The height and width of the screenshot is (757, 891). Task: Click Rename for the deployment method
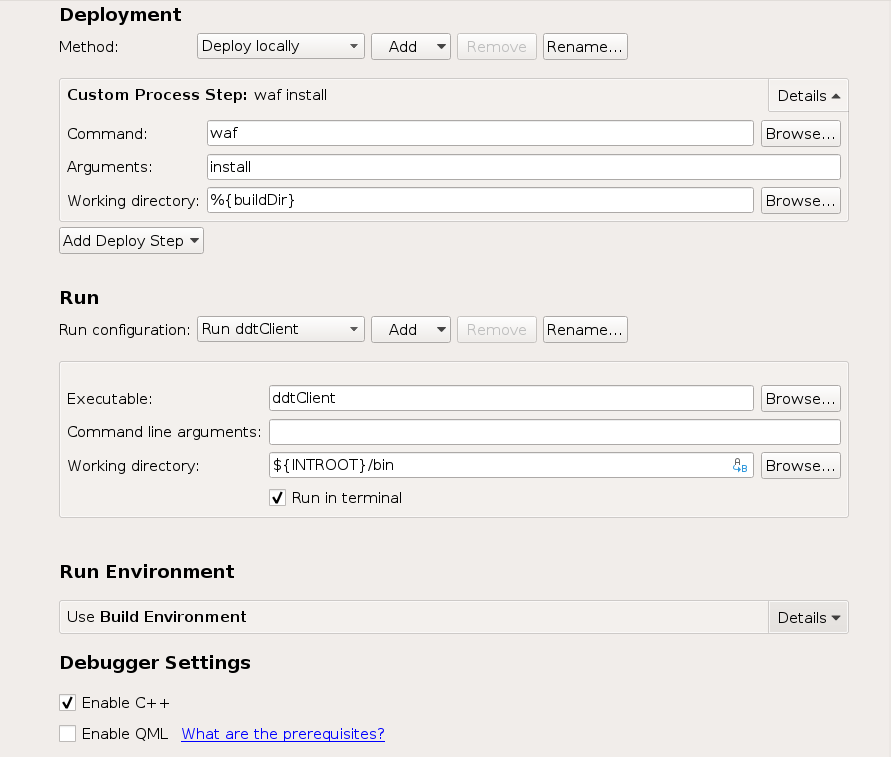tap(585, 47)
